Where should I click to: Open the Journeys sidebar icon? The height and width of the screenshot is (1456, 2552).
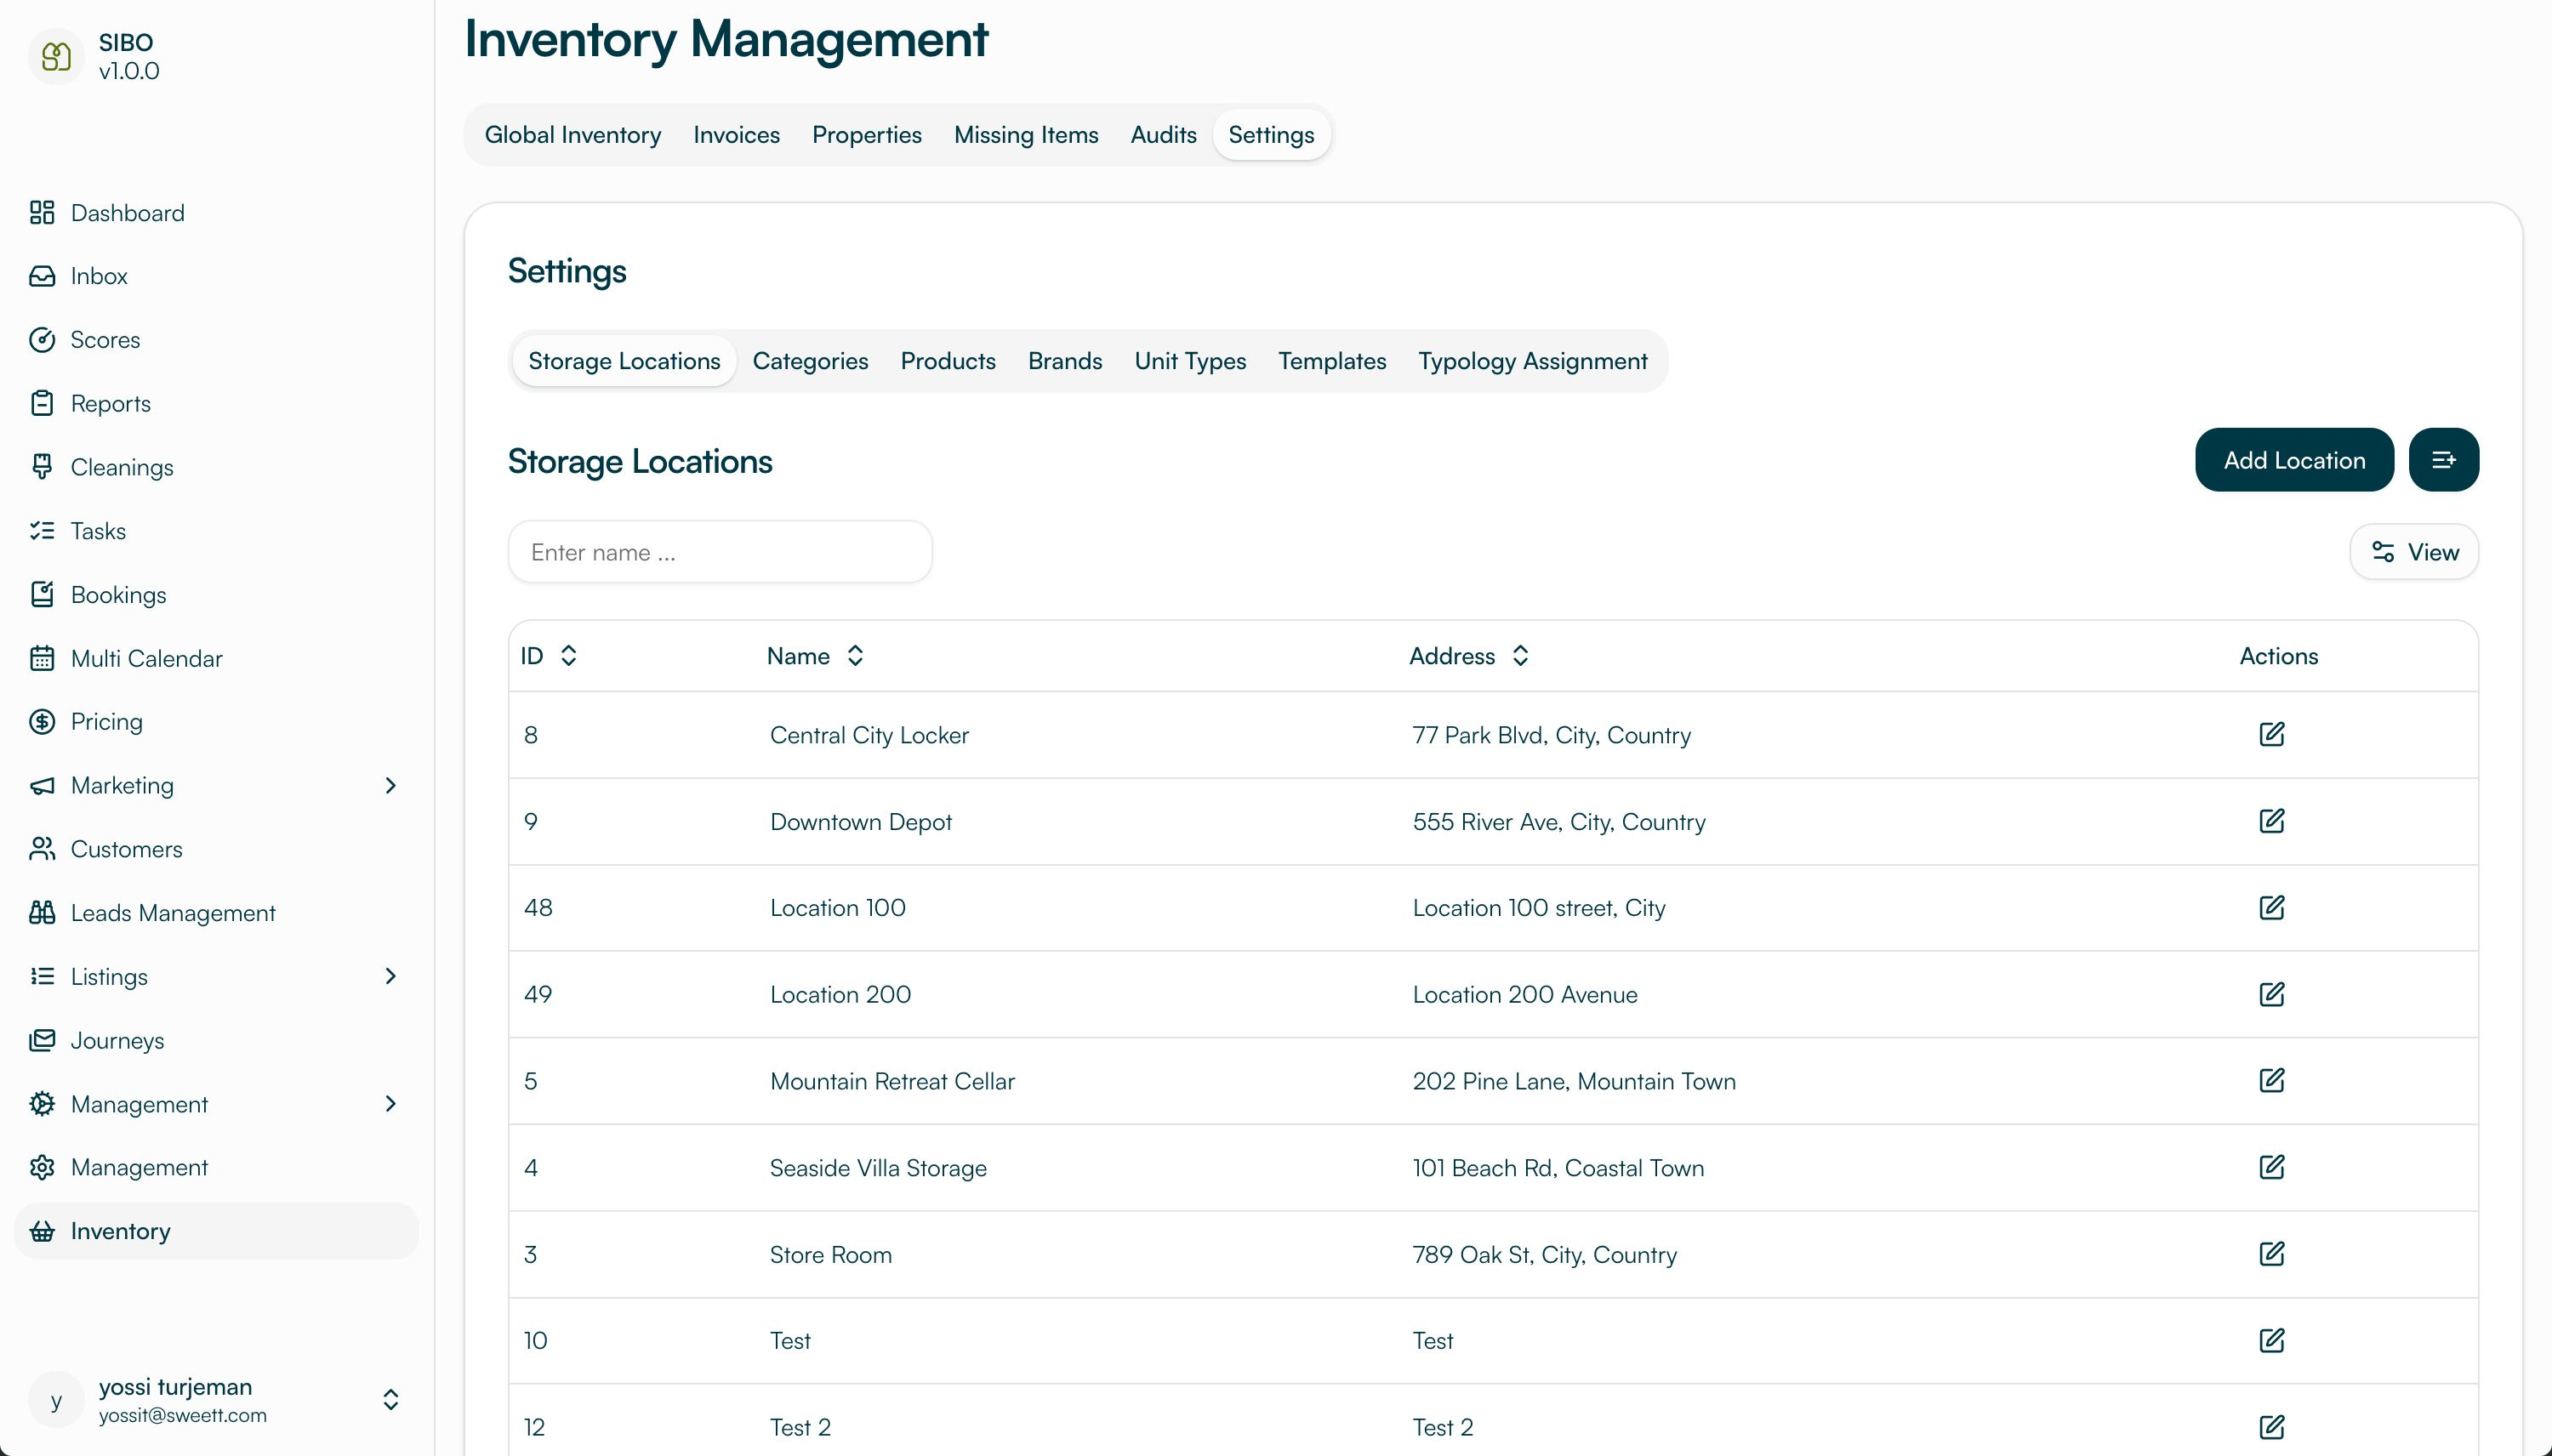43,1040
